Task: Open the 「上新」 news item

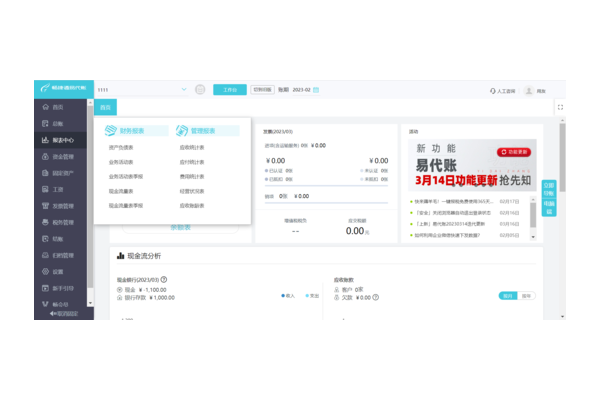Action: click(x=465, y=224)
